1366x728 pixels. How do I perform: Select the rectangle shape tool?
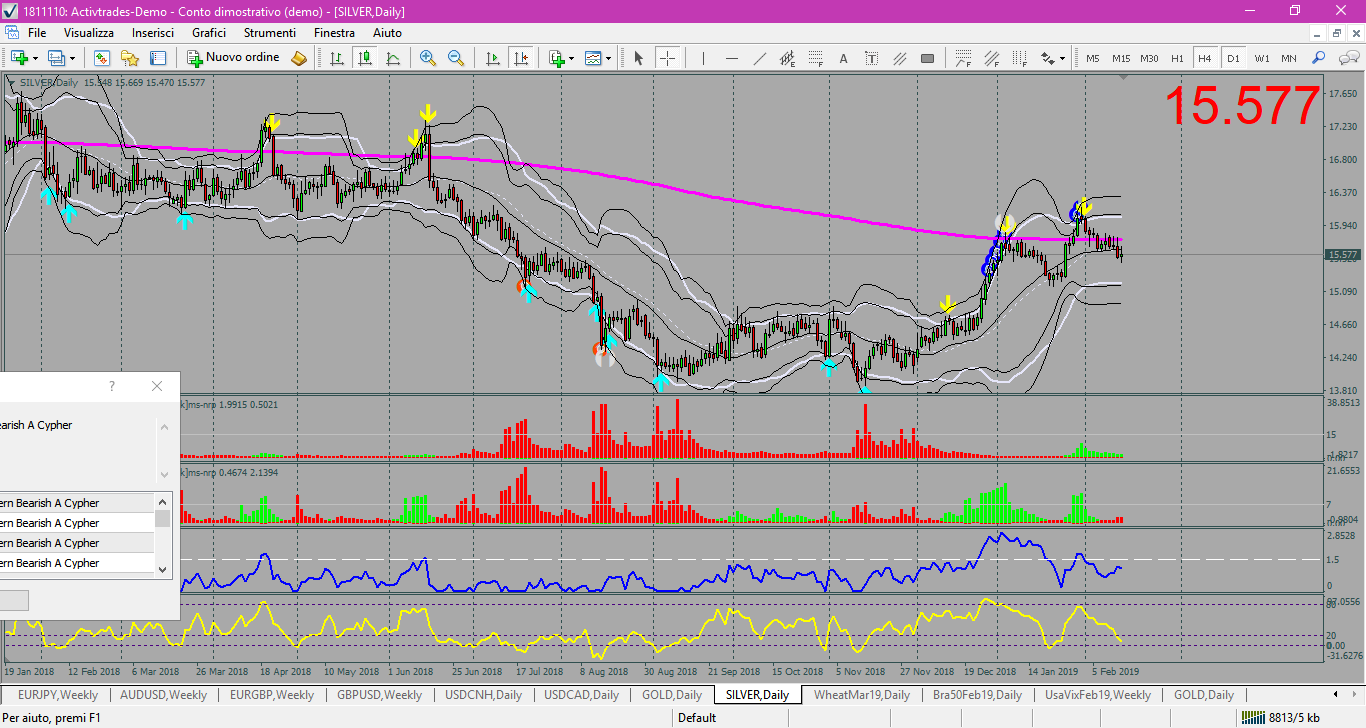point(927,58)
